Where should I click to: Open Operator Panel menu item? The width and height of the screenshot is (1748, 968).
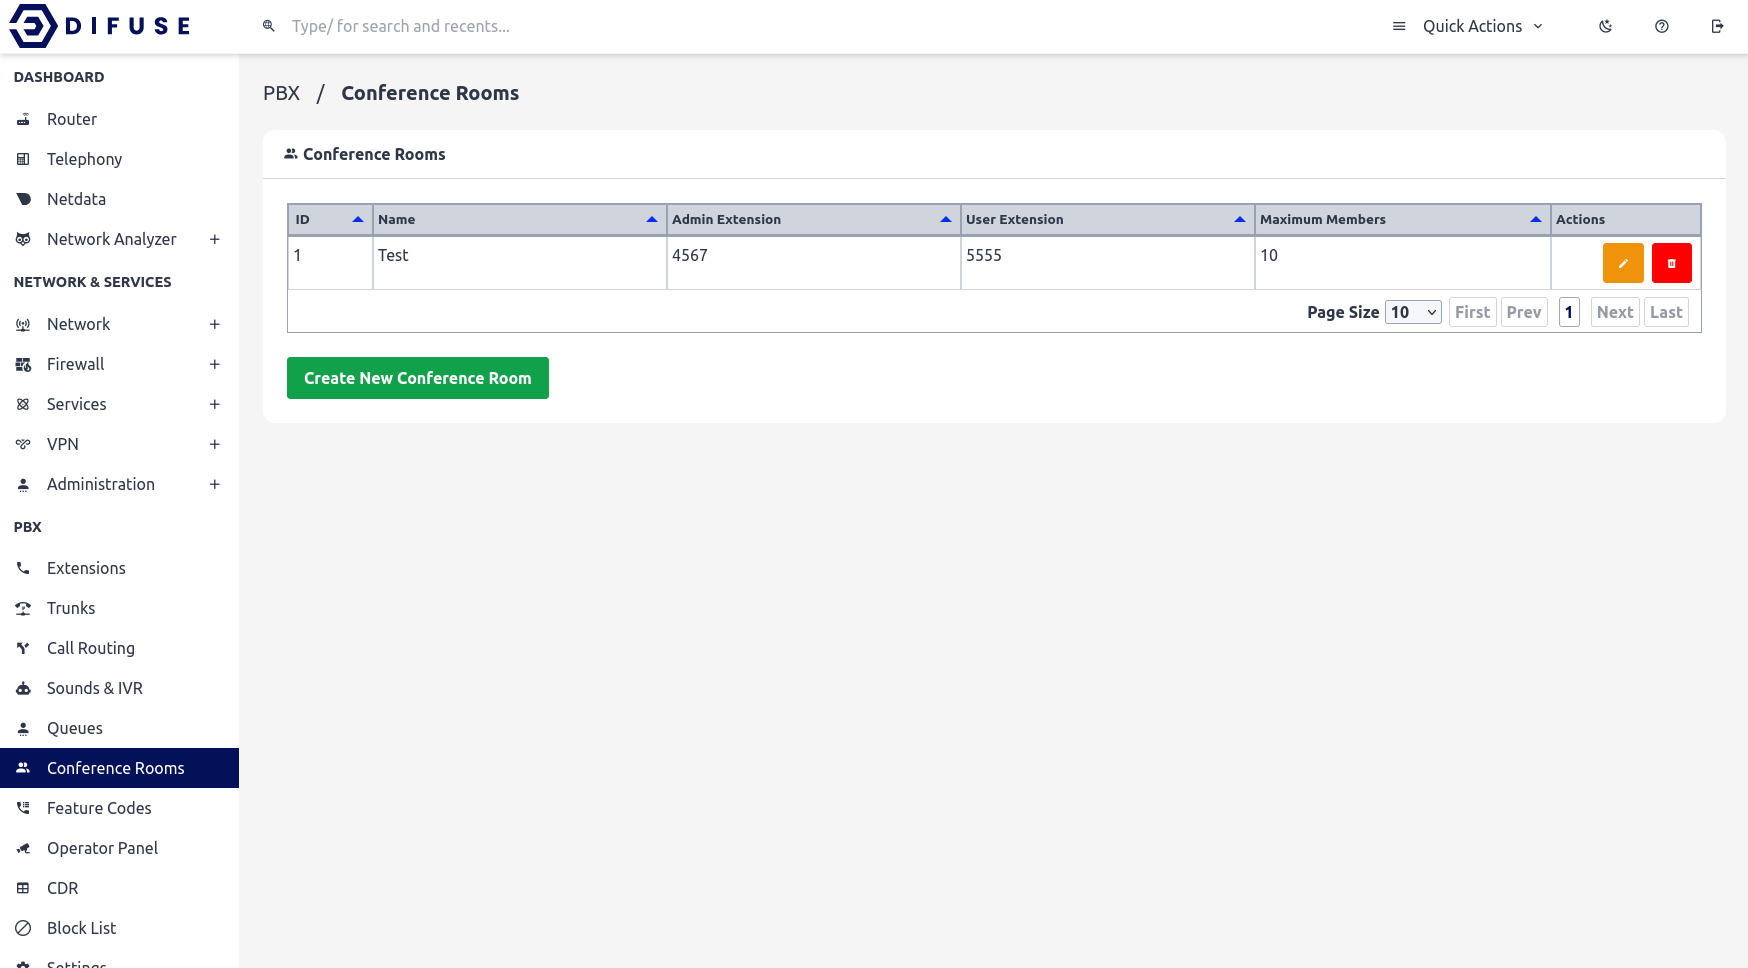tap(119, 848)
